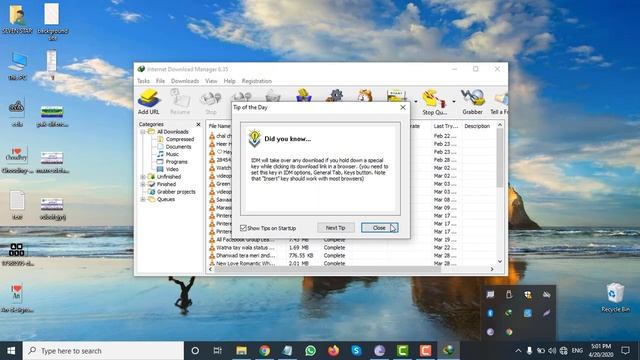Open Chrome from the taskbar
This screenshot has width=640, height=360.
coord(264,351)
